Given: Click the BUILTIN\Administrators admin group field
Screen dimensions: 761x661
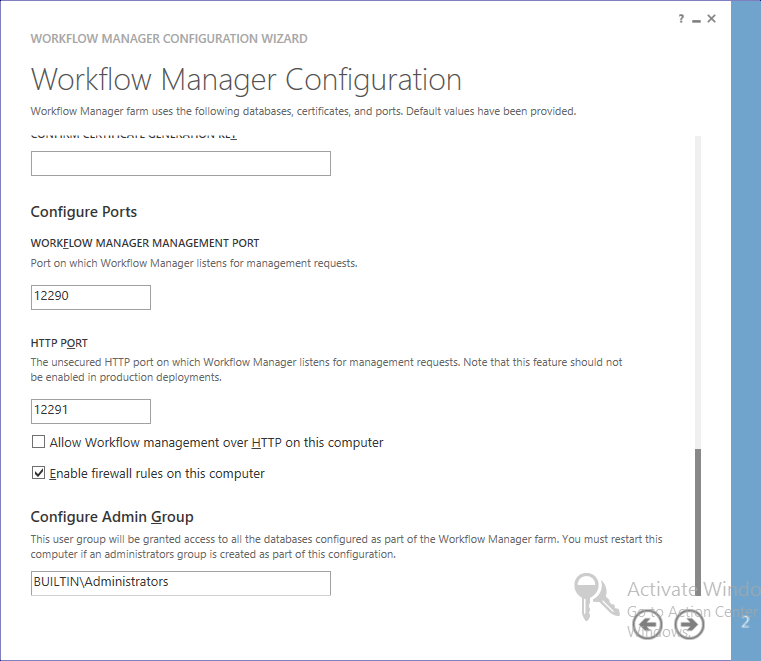Looking at the screenshot, I should click(180, 583).
